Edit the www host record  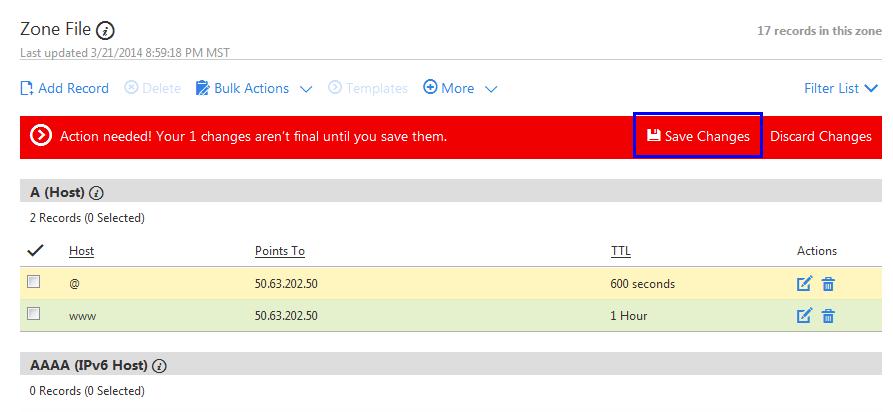804,316
